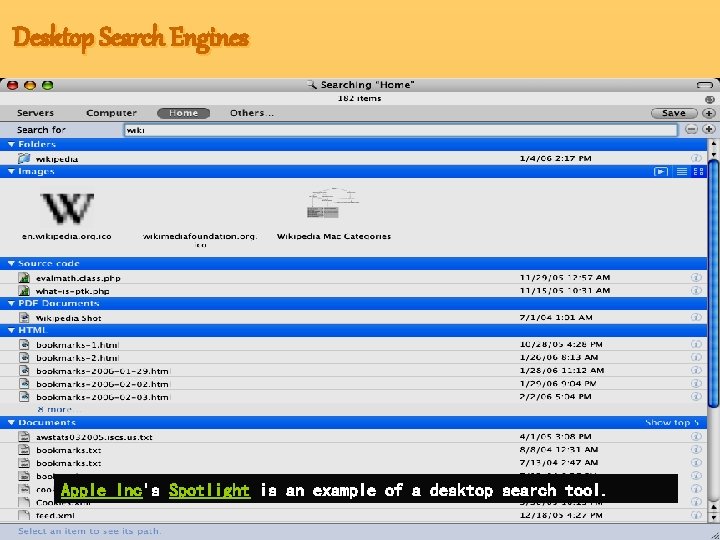
Task: Select bookmarks.txt dated 7/13/04
Action: 69,463
